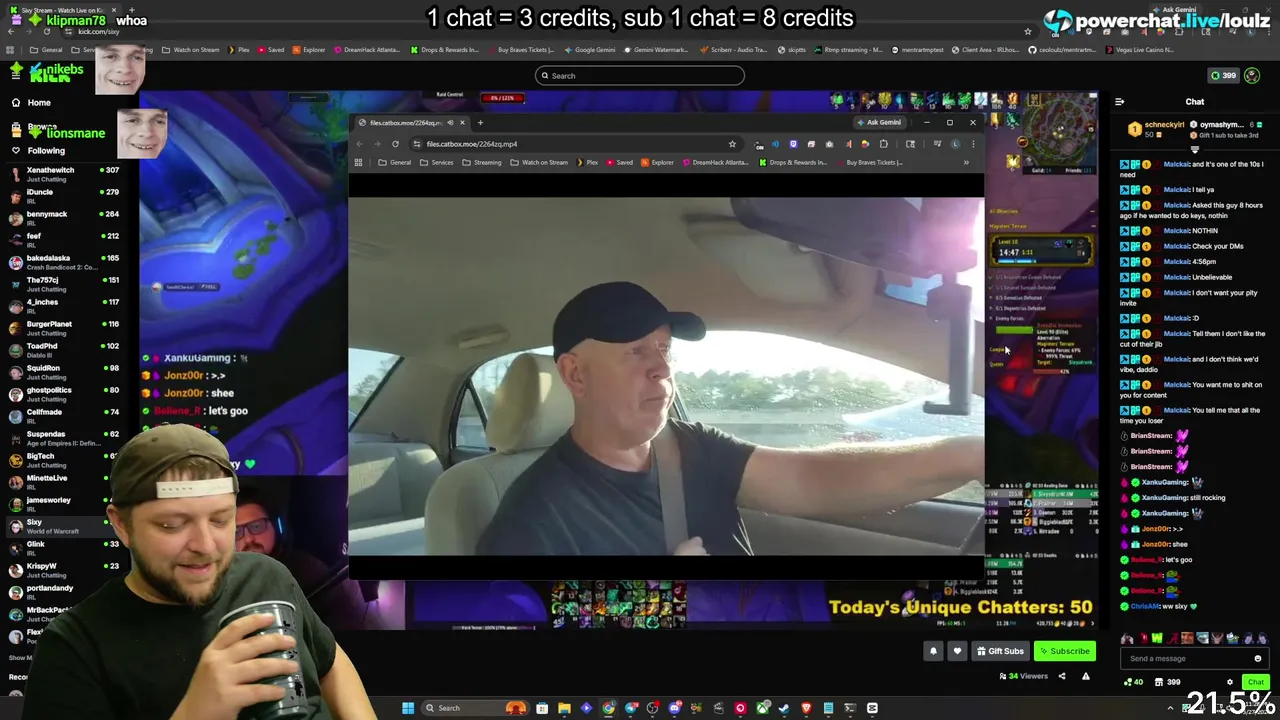The height and width of the screenshot is (720, 1280).
Task: Collapse the chat panel arrow icon
Action: tap(1119, 101)
